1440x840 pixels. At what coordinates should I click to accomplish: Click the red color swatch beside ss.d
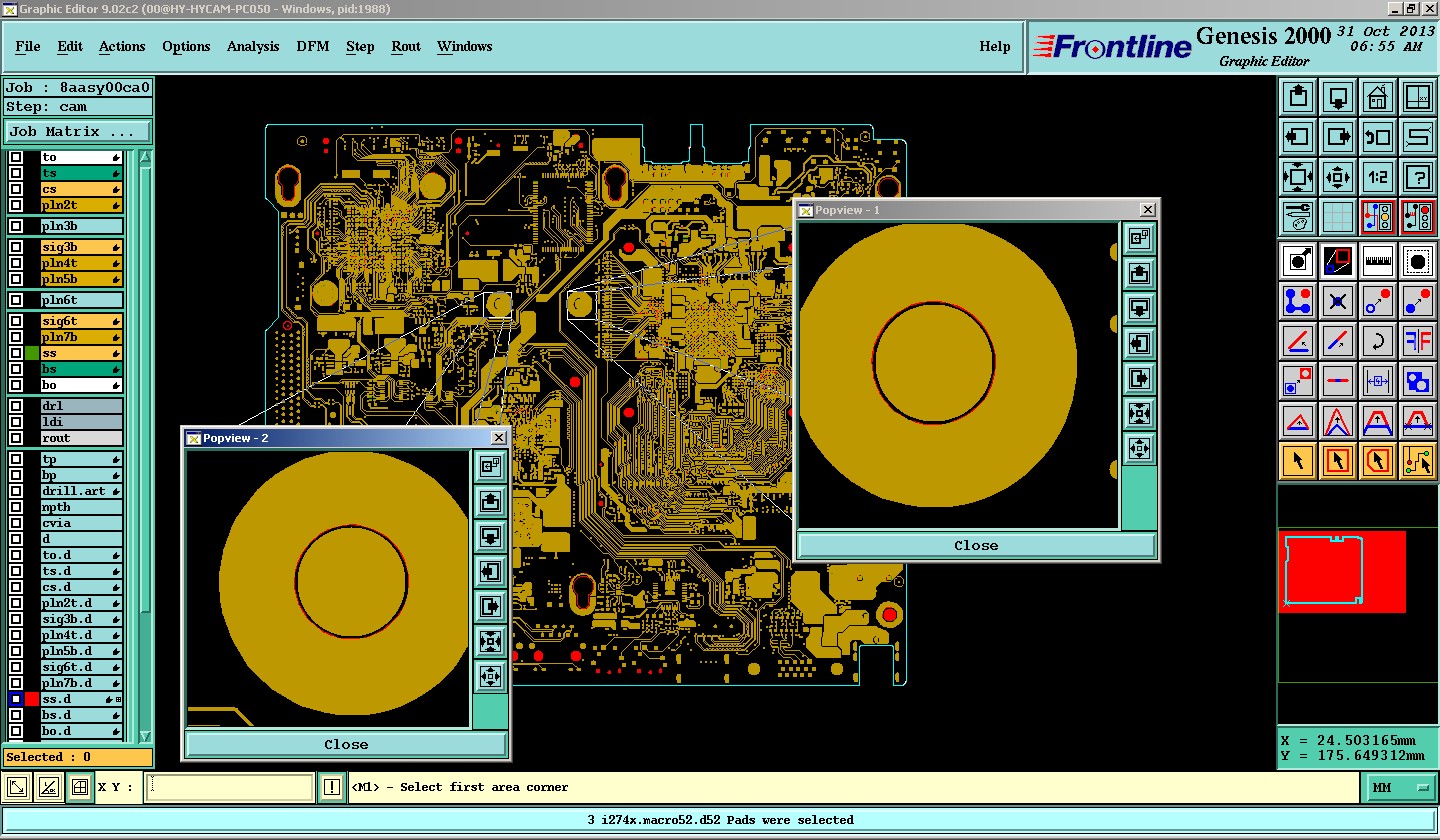(32, 699)
